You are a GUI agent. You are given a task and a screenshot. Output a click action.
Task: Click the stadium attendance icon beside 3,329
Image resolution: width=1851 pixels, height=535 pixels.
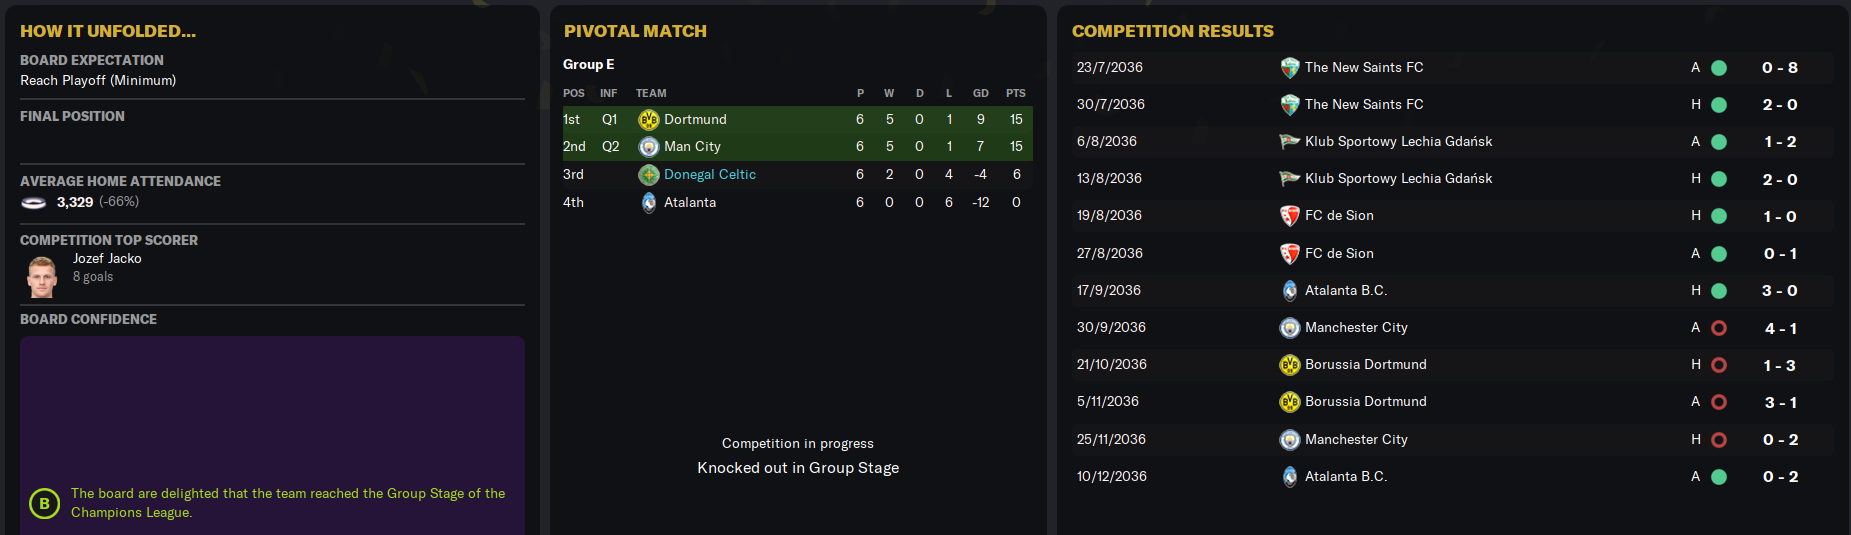tap(34, 203)
